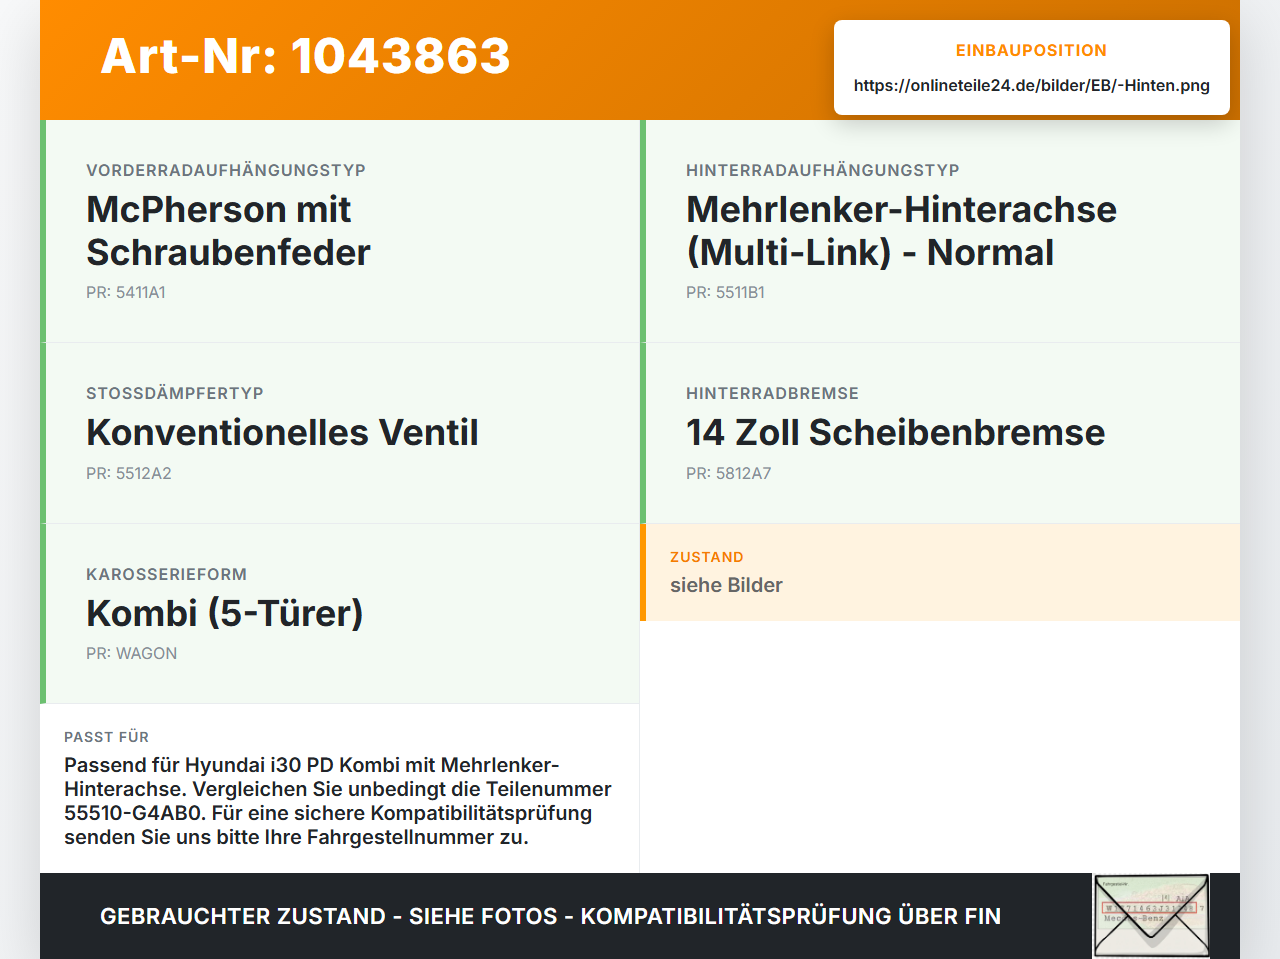Click the orange ZUSTAND heading

coord(706,557)
